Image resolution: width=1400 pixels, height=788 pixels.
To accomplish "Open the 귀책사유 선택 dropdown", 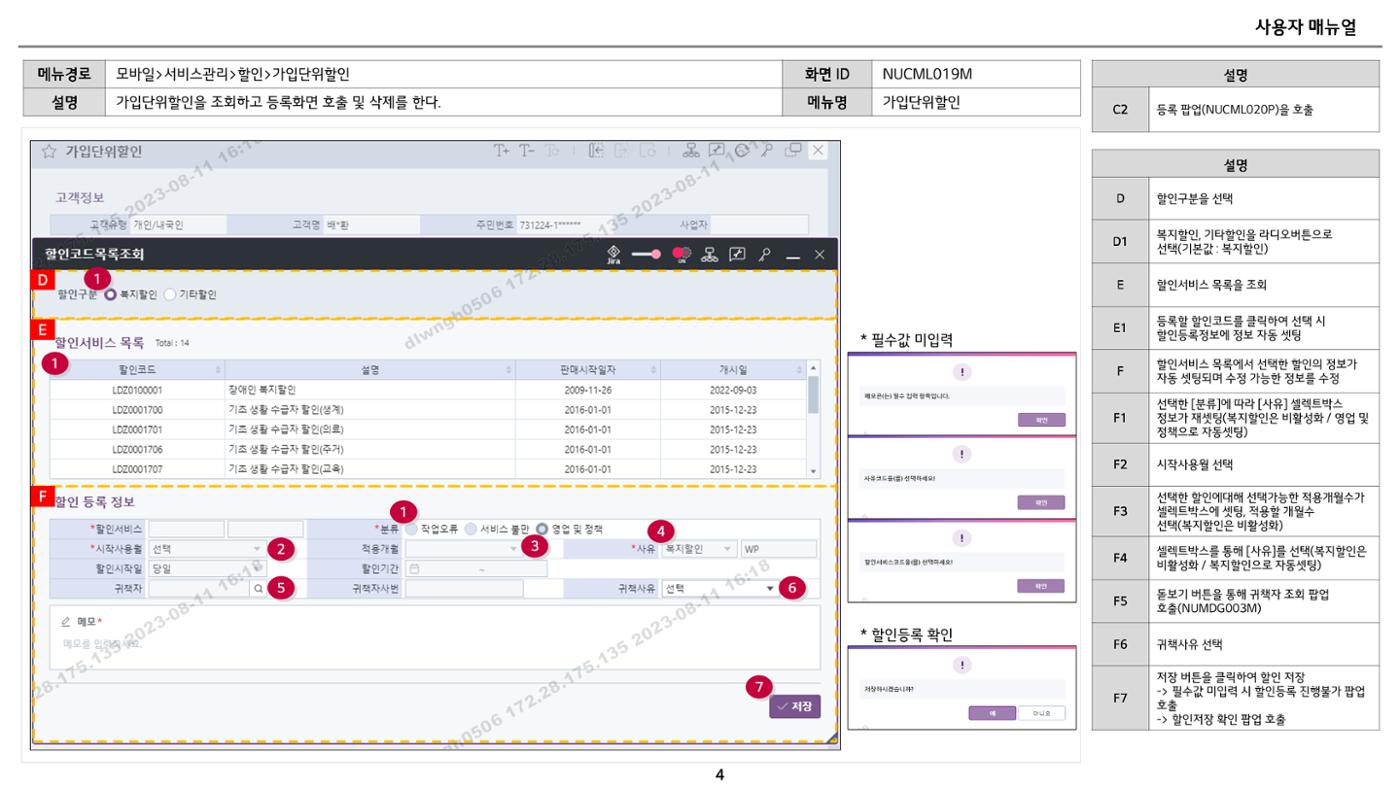I will (720, 589).
